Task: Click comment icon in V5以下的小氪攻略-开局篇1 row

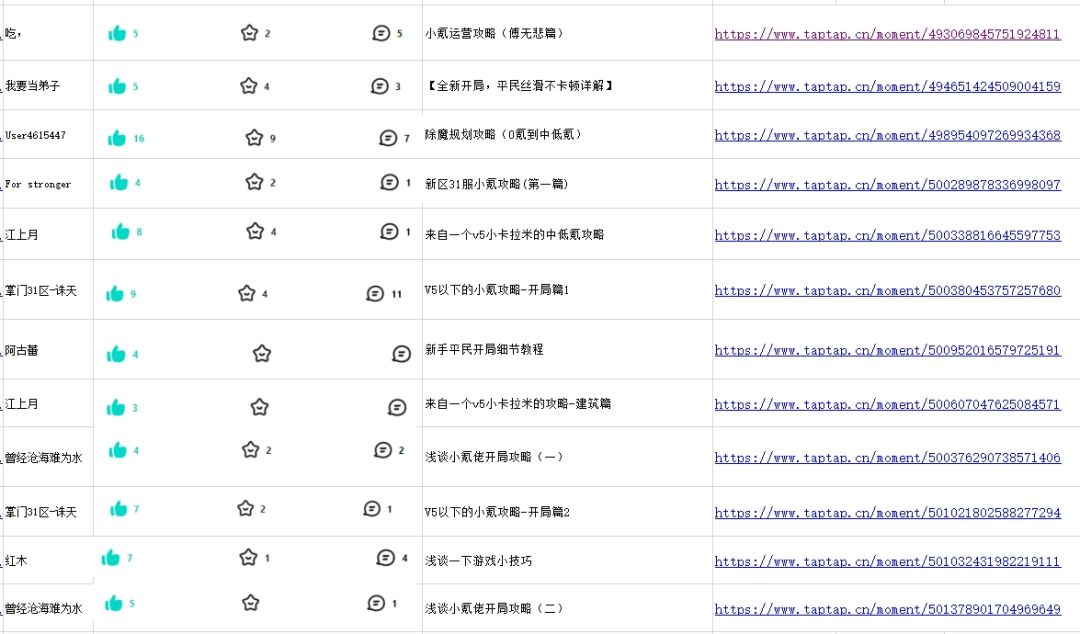Action: (375, 294)
